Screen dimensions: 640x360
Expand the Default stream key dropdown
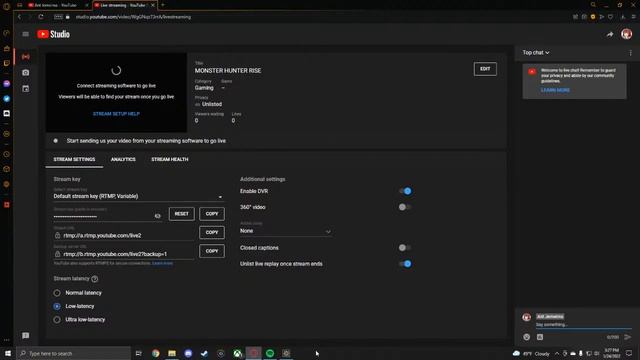pyautogui.click(x=138, y=196)
